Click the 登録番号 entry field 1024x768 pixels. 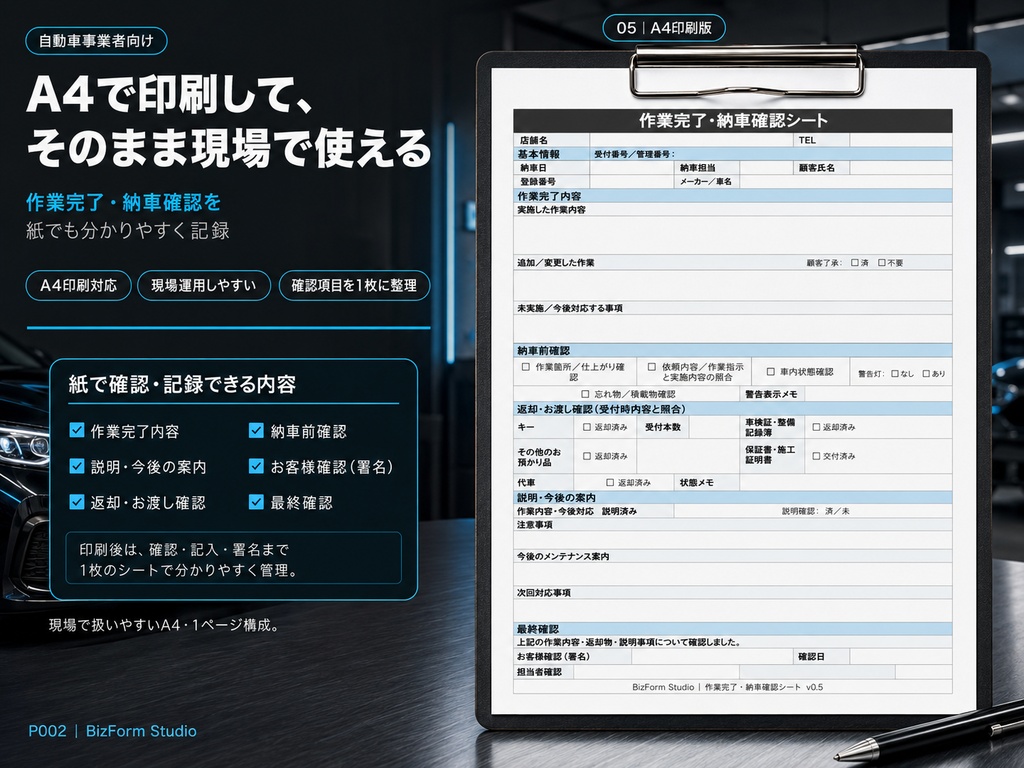coord(632,182)
